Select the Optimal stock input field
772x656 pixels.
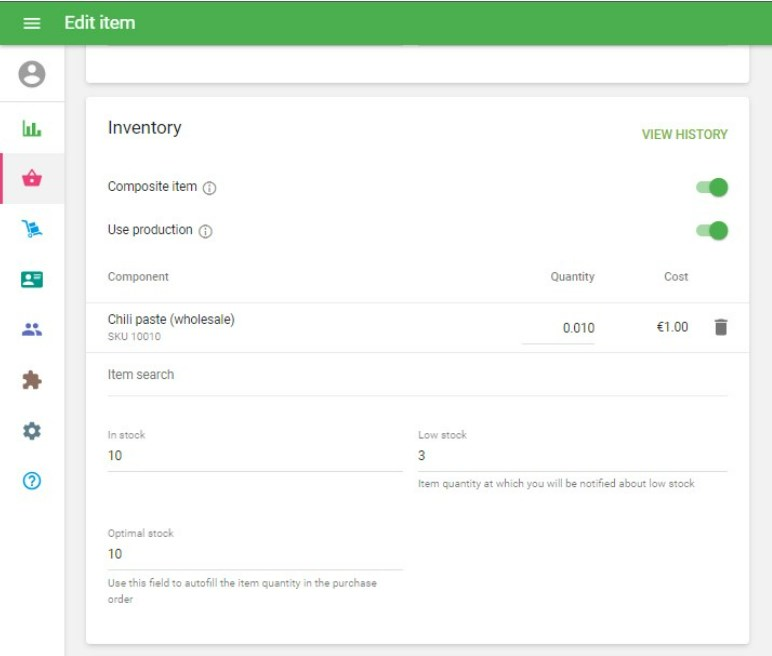(x=254, y=554)
